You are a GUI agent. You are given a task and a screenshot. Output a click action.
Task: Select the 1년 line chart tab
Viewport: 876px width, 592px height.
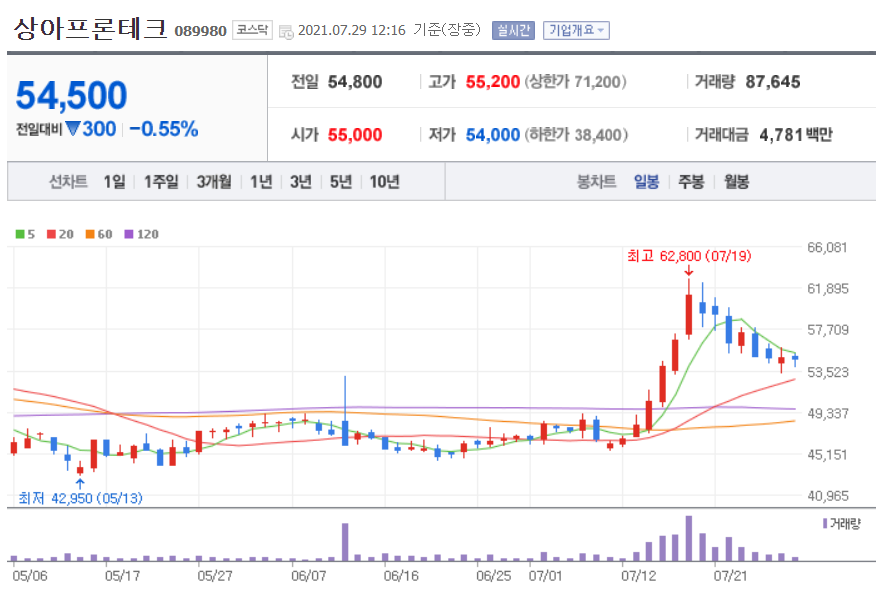[261, 182]
